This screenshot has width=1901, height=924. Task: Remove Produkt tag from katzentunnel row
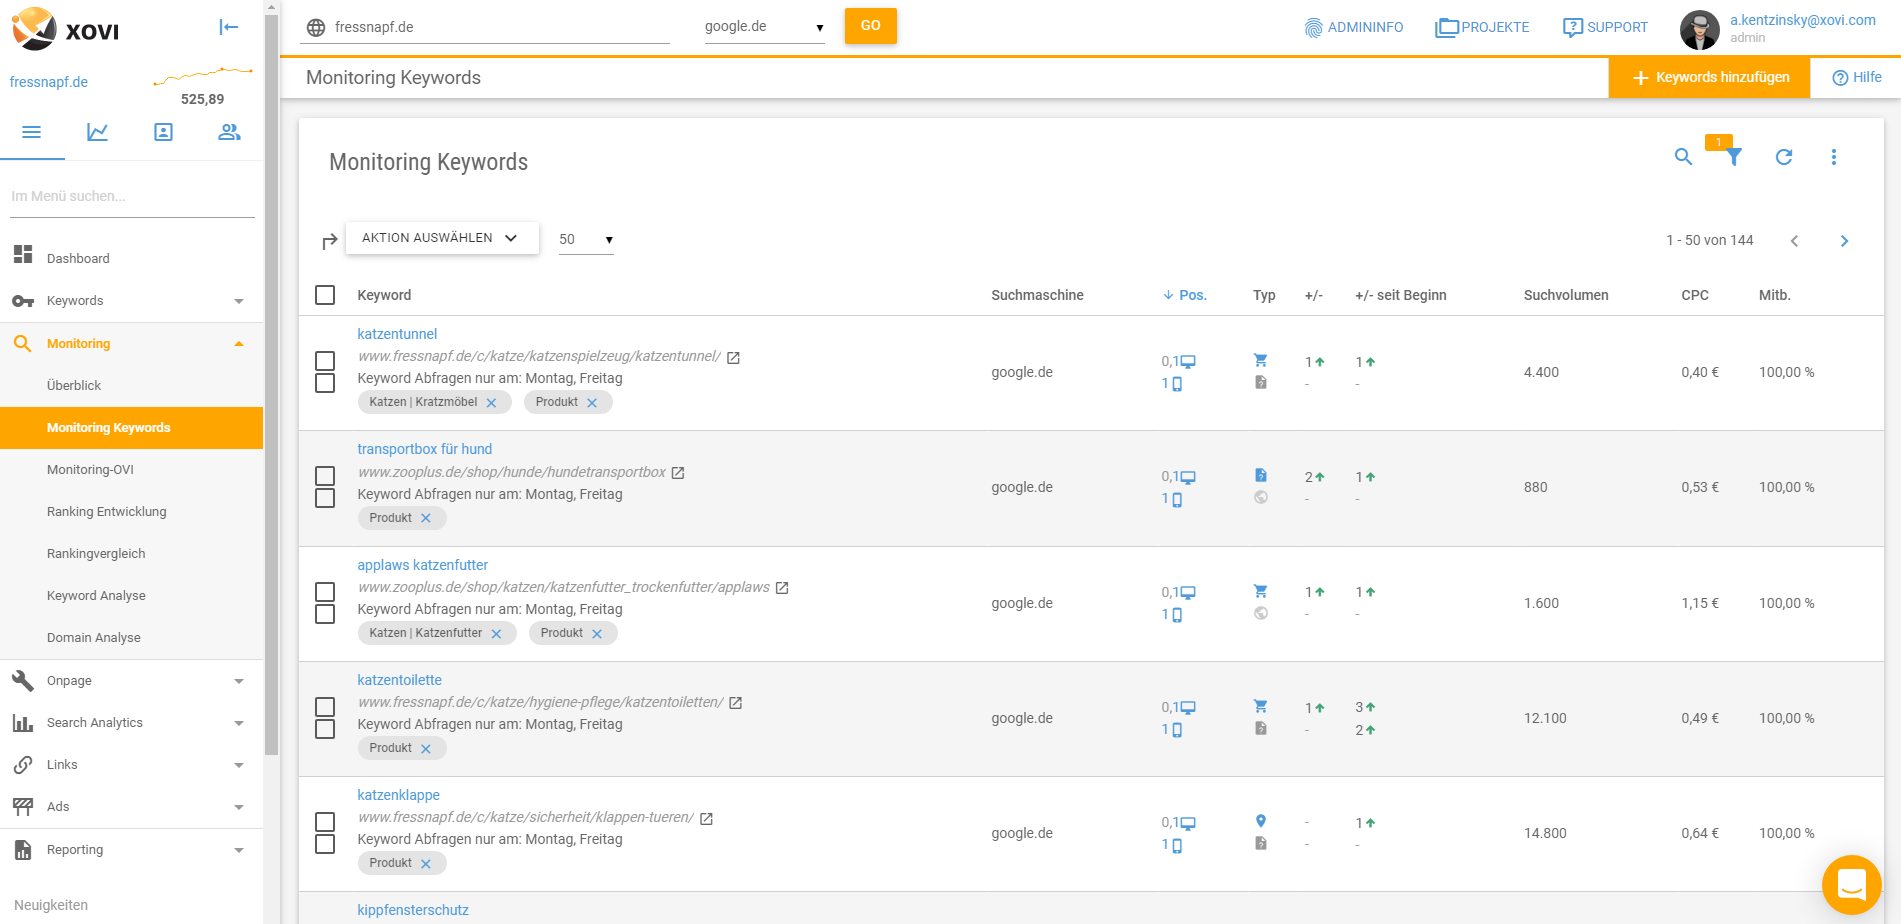[x=592, y=403]
